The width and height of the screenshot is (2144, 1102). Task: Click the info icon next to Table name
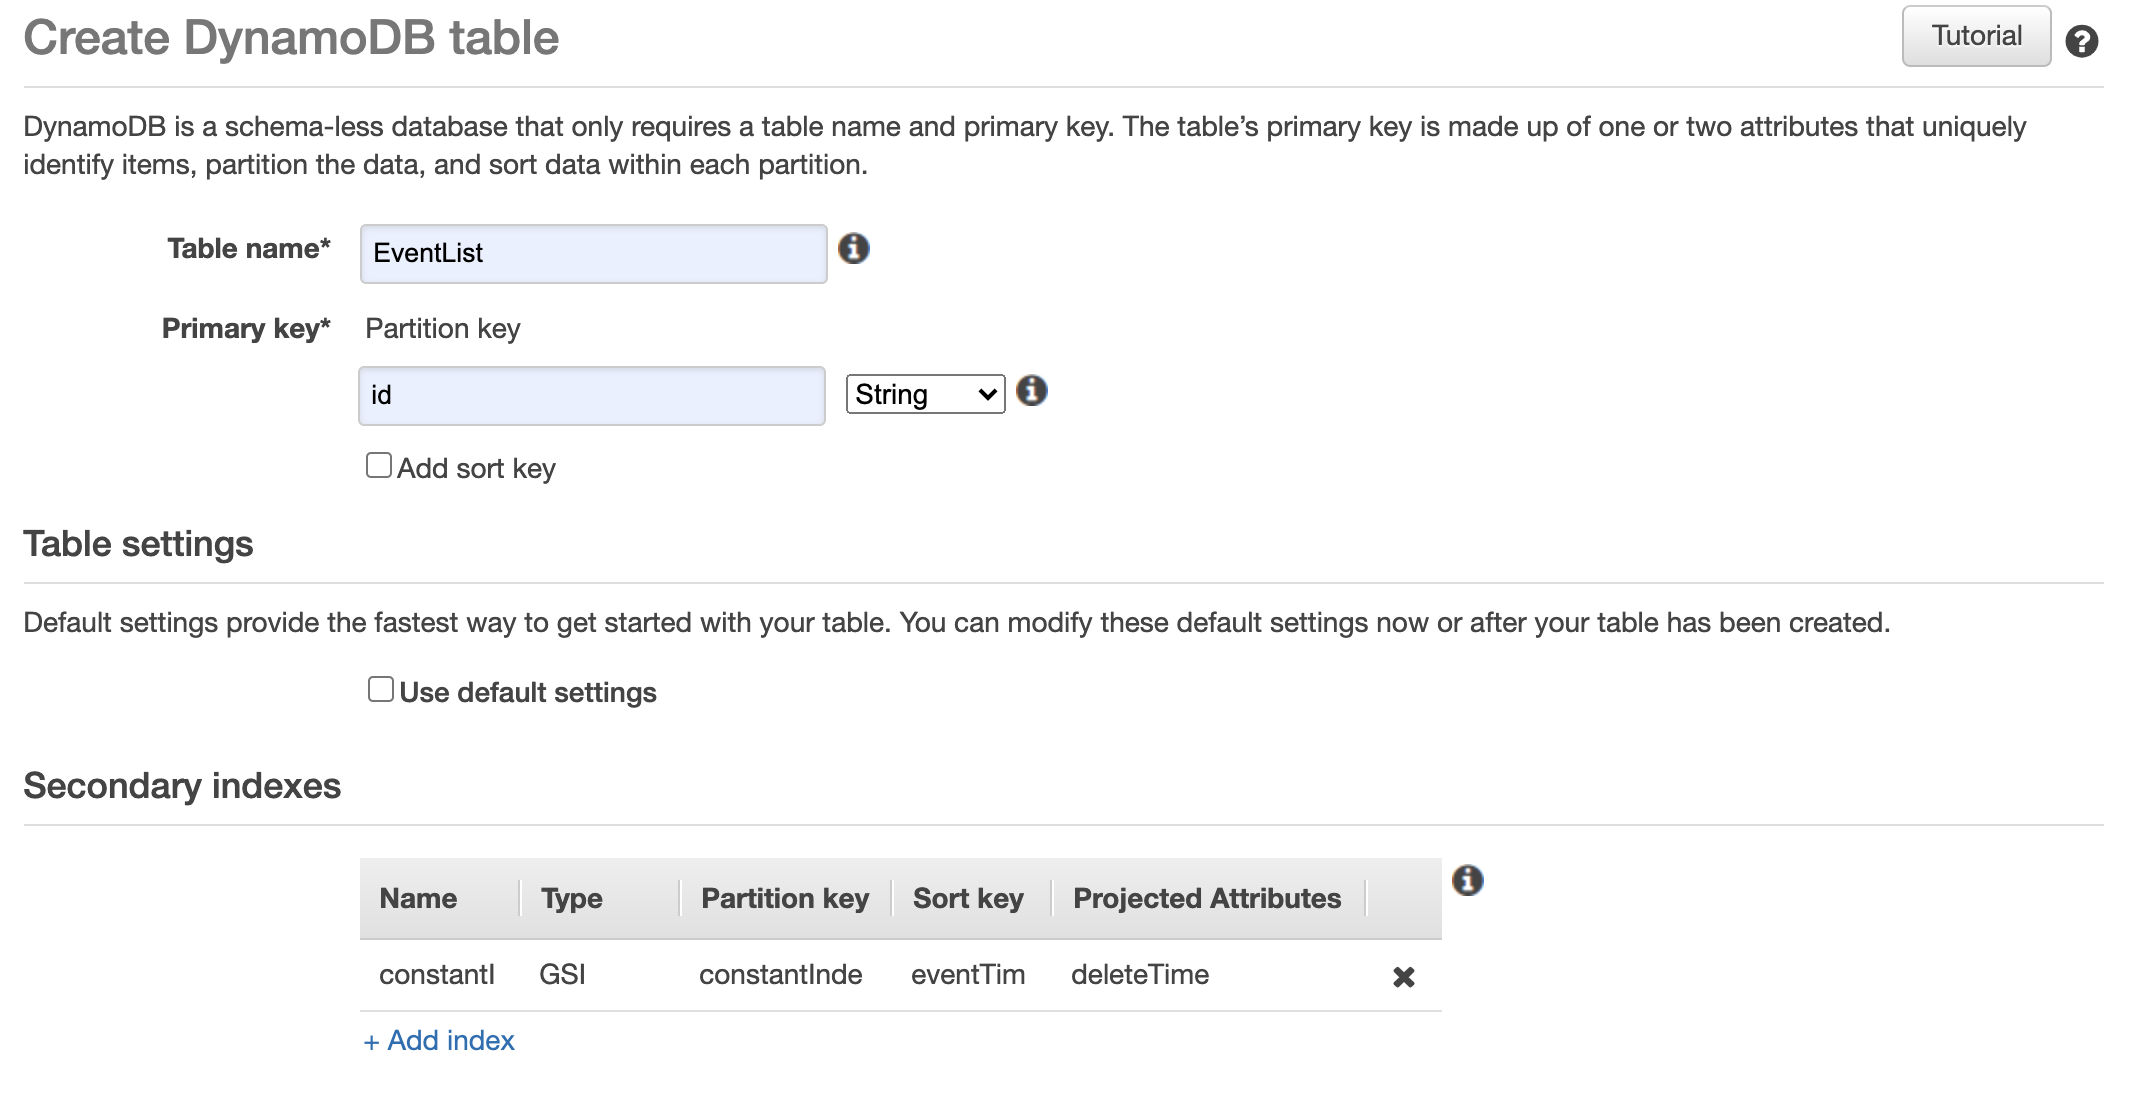pos(854,250)
